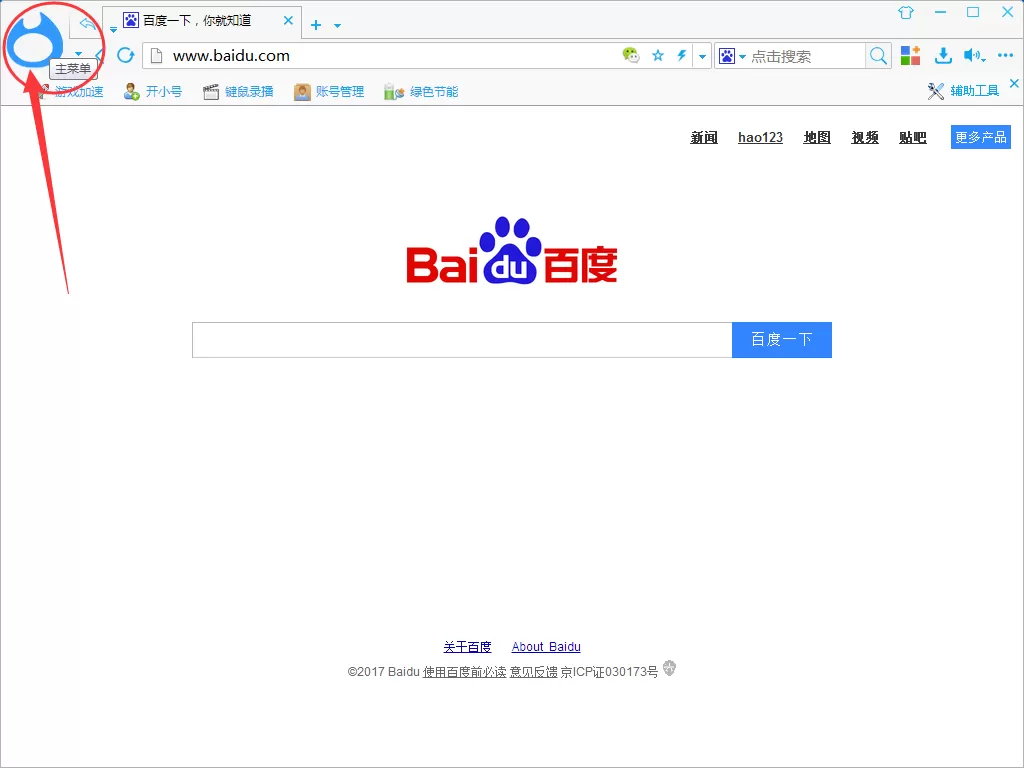Expand the address bar dropdown arrow
This screenshot has width=1024, height=768.
point(702,56)
